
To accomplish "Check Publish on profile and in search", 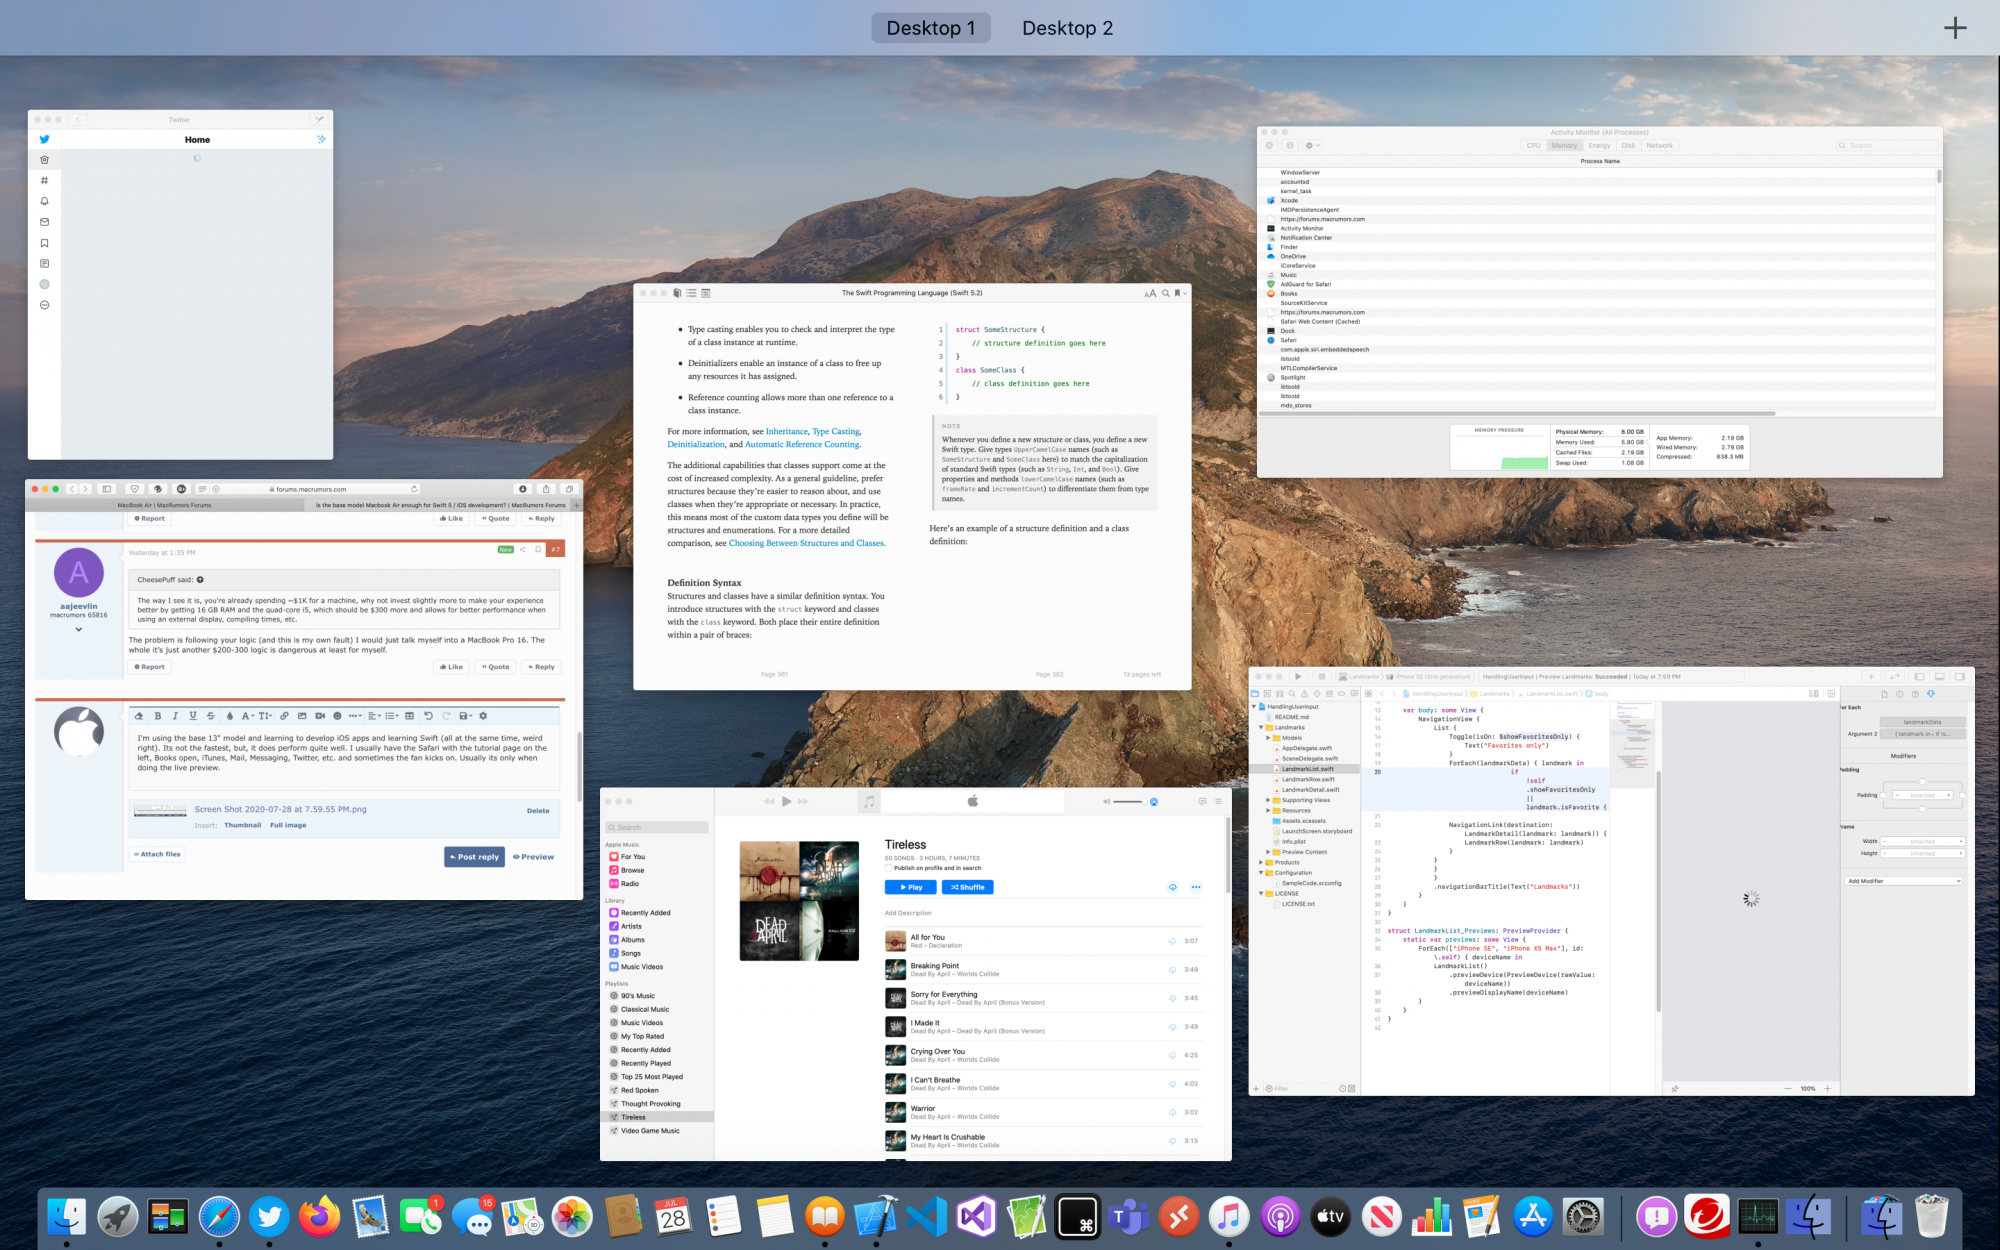I will [x=888, y=868].
